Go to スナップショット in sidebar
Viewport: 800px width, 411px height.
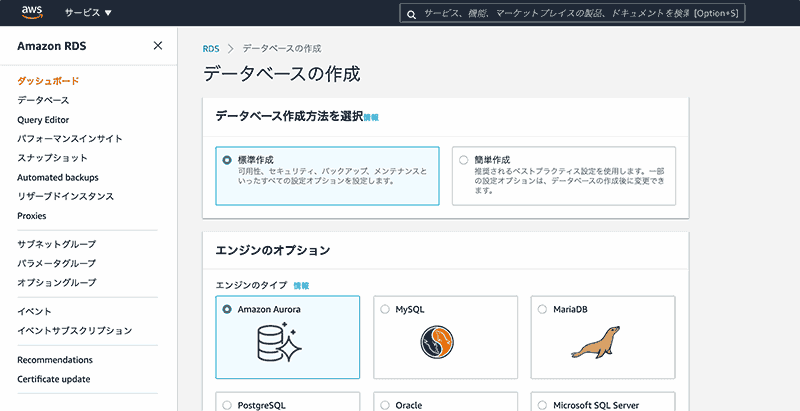52,158
